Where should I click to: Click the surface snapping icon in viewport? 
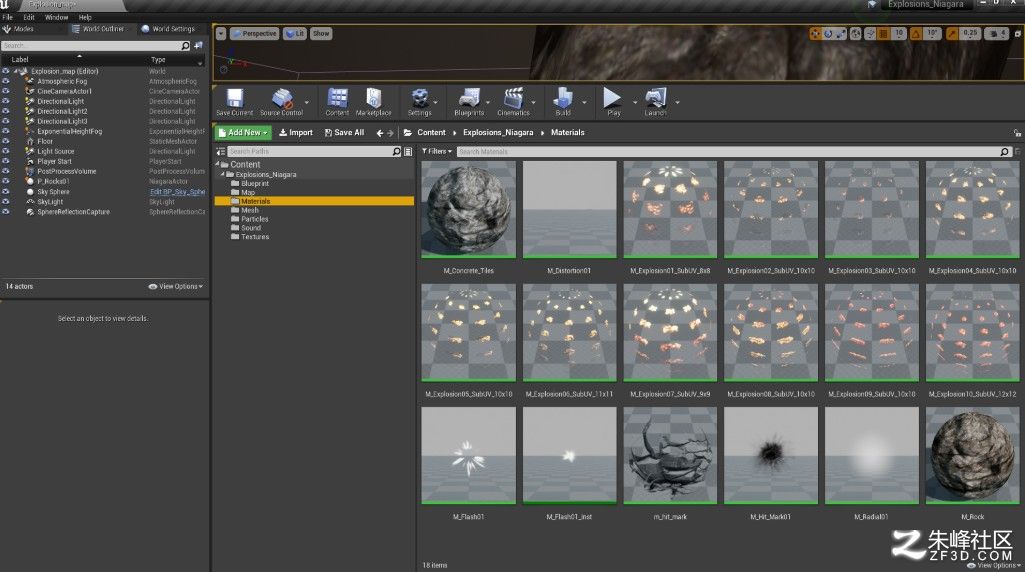coord(870,33)
